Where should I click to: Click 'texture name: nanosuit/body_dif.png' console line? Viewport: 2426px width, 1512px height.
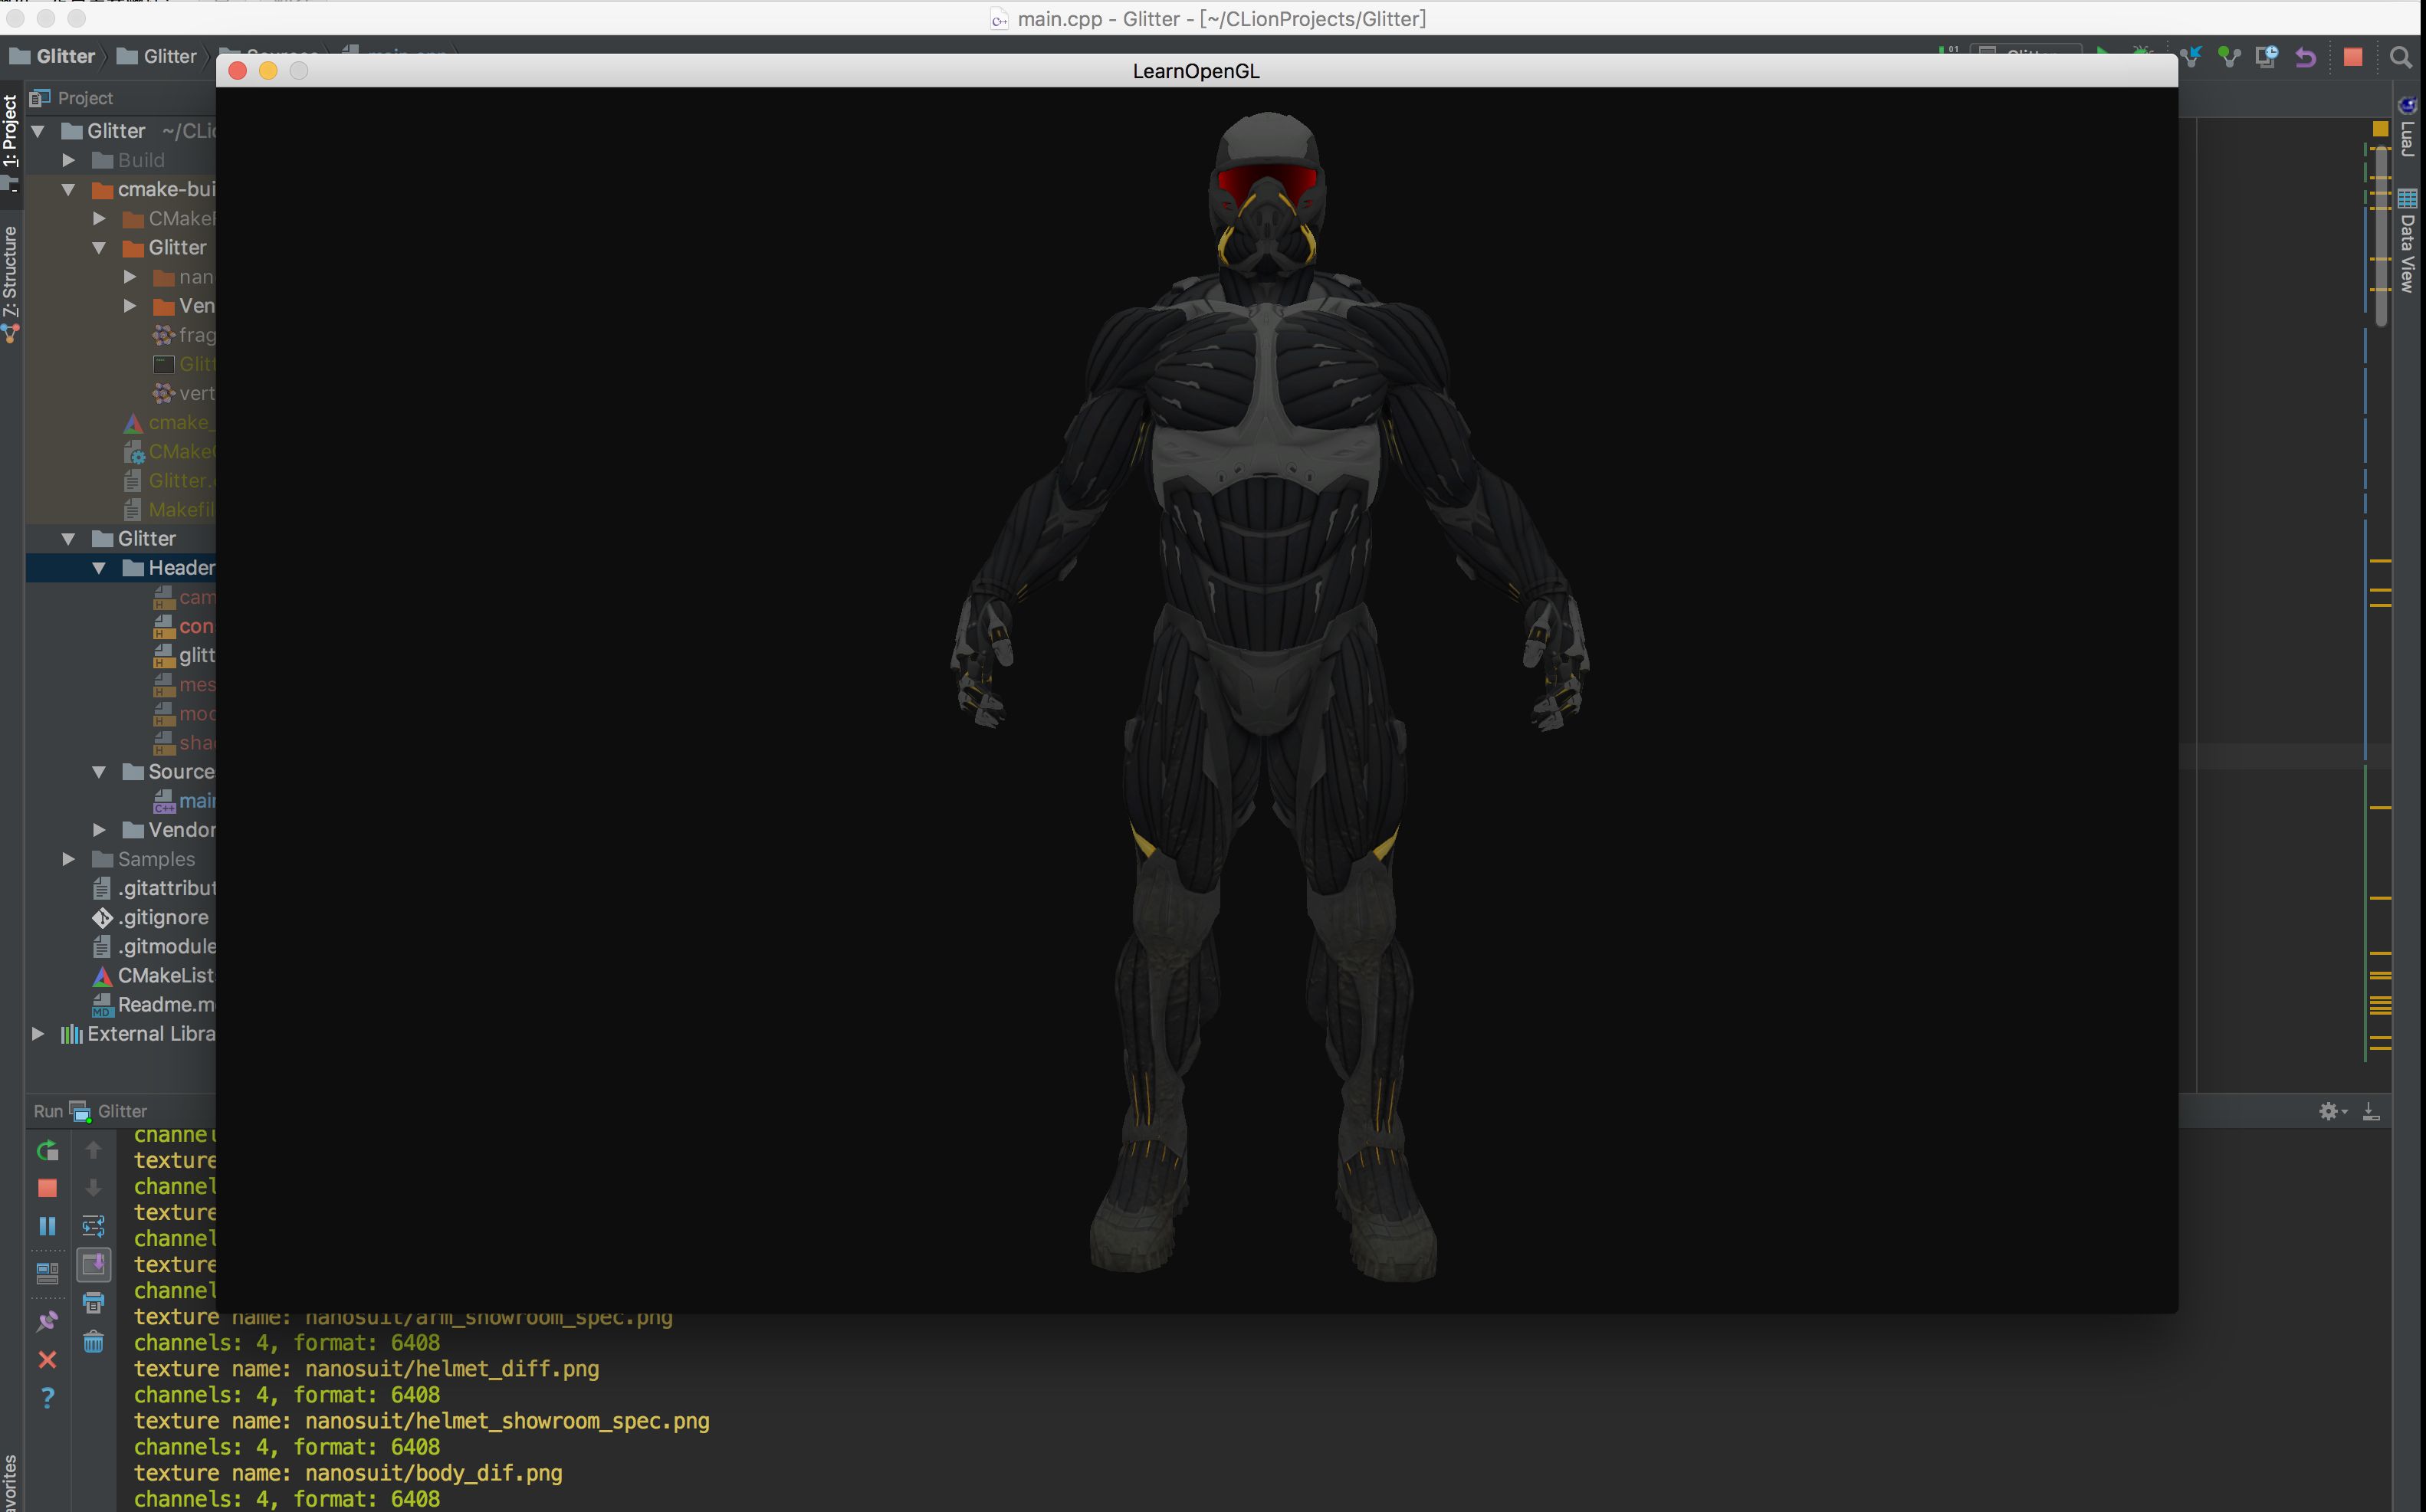348,1473
